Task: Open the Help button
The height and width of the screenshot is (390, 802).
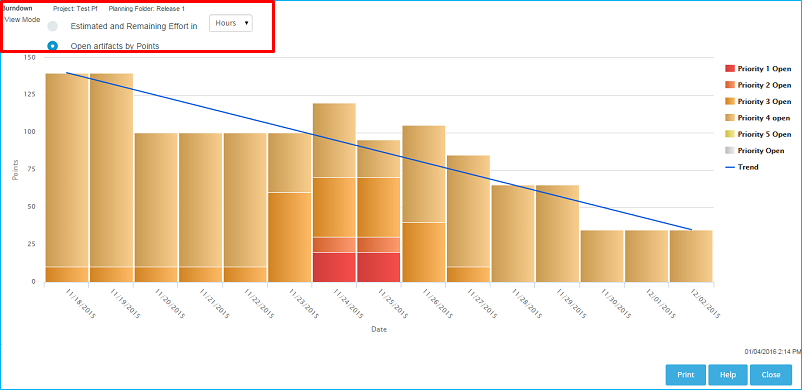Action: 728,375
